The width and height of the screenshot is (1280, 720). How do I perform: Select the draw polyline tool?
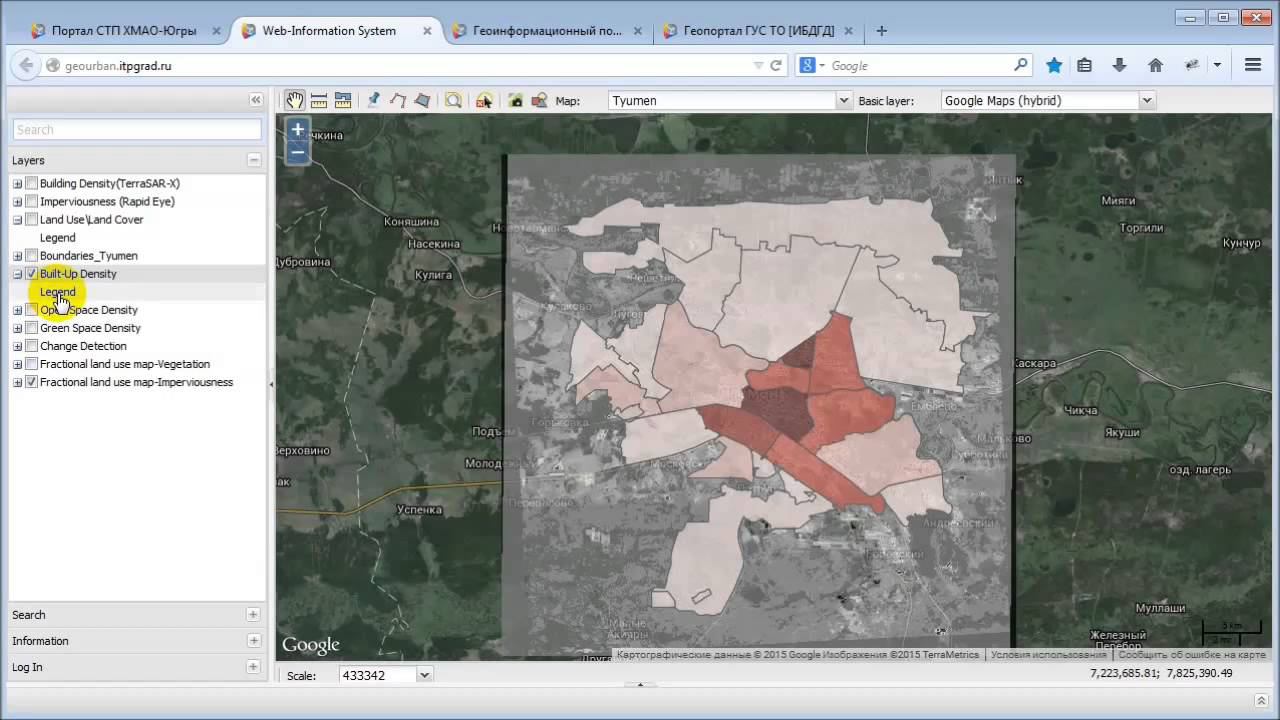398,100
